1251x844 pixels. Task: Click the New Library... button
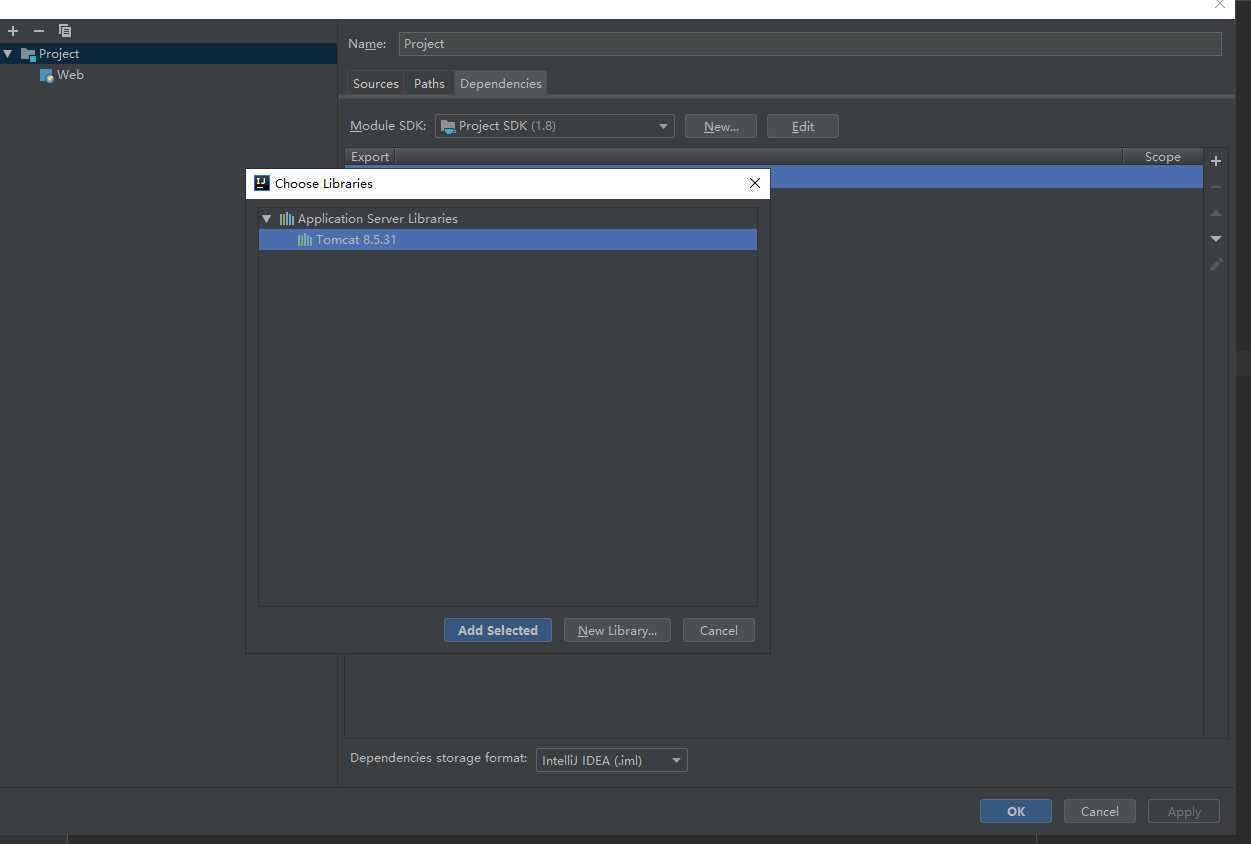tap(617, 631)
